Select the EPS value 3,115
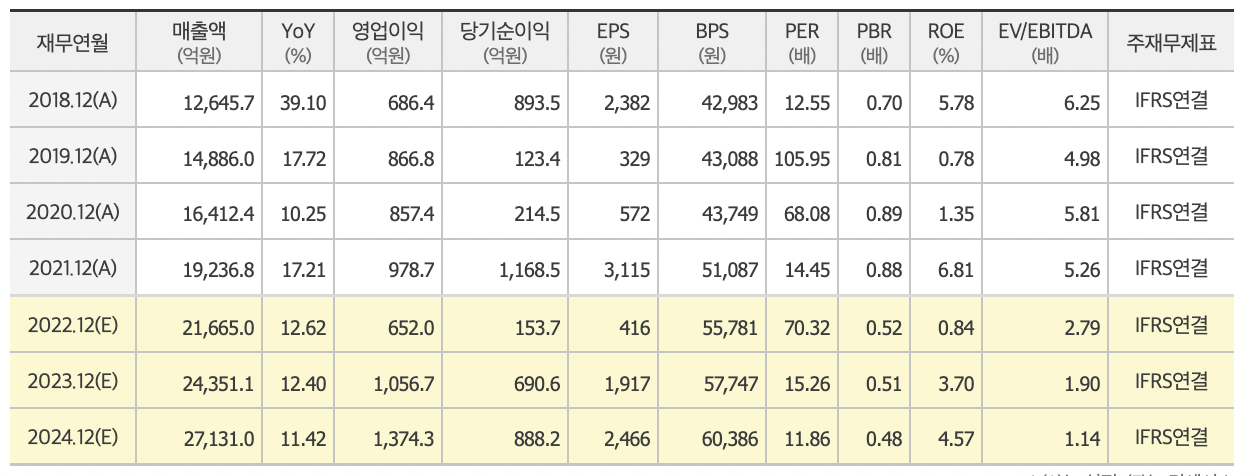This screenshot has width=1256, height=476. pyautogui.click(x=629, y=270)
